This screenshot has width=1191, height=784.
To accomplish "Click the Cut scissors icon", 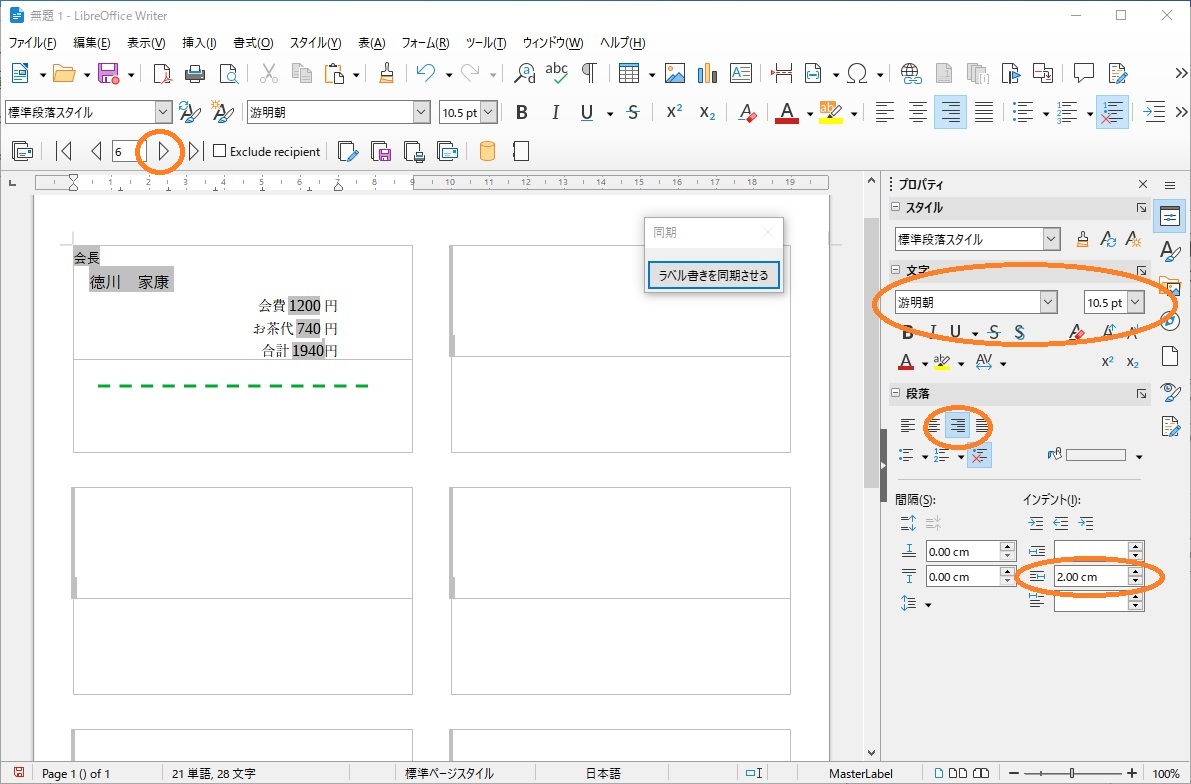I will 268,73.
